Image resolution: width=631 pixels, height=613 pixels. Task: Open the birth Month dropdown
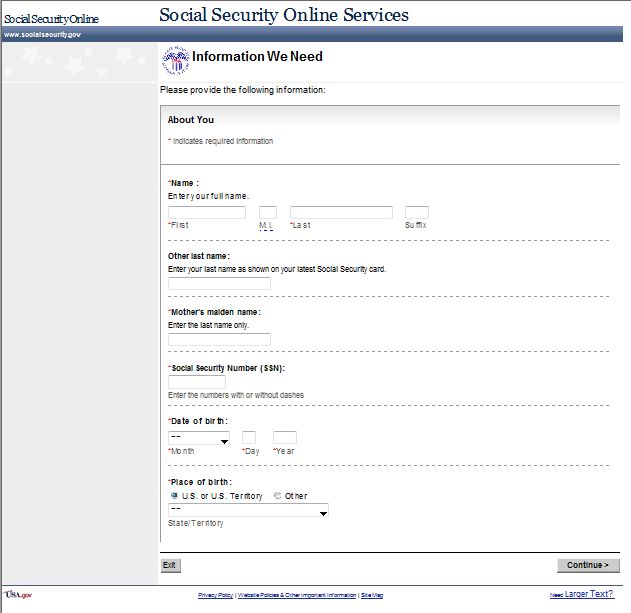pyautogui.click(x=199, y=438)
